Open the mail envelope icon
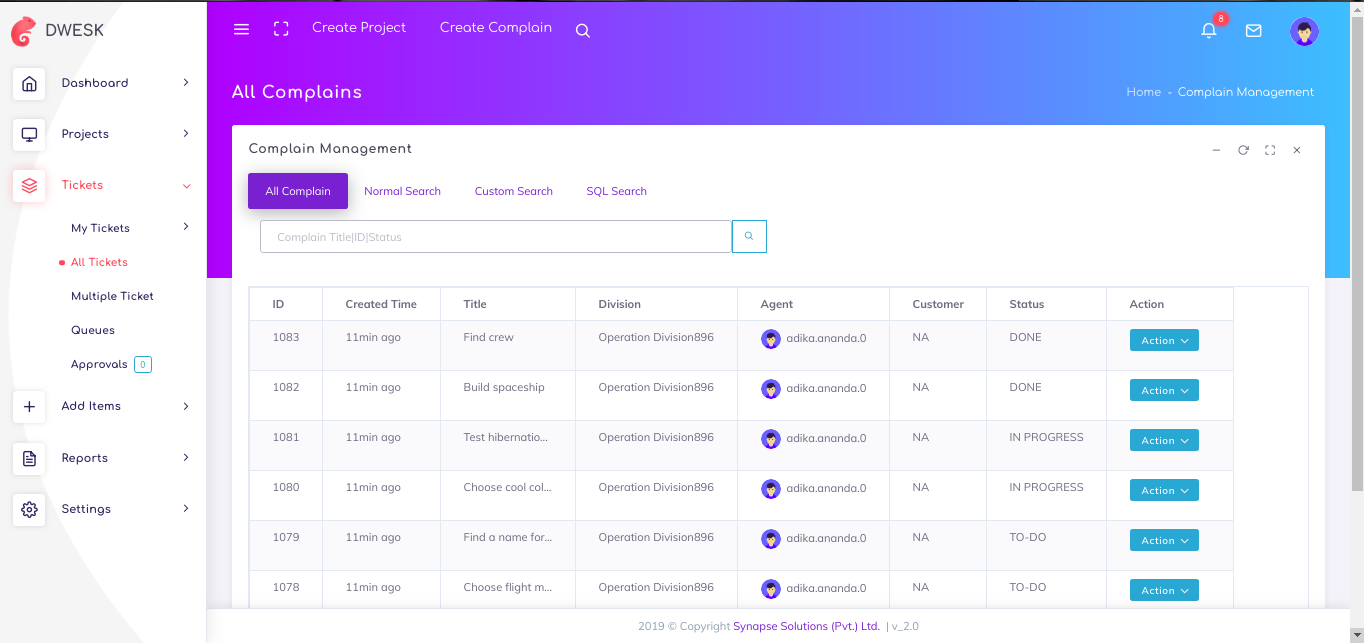1364x643 pixels. coord(1253,31)
